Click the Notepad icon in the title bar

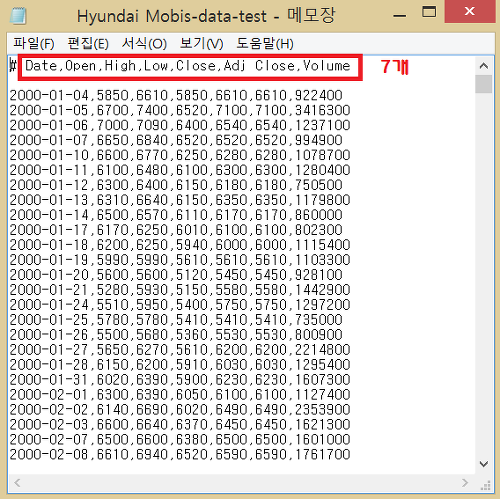coord(18,16)
